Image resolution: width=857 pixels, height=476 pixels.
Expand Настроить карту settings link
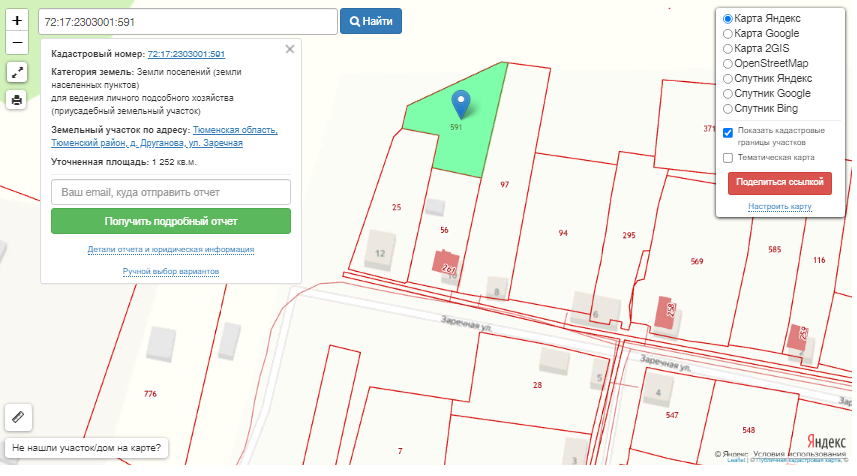click(x=779, y=207)
